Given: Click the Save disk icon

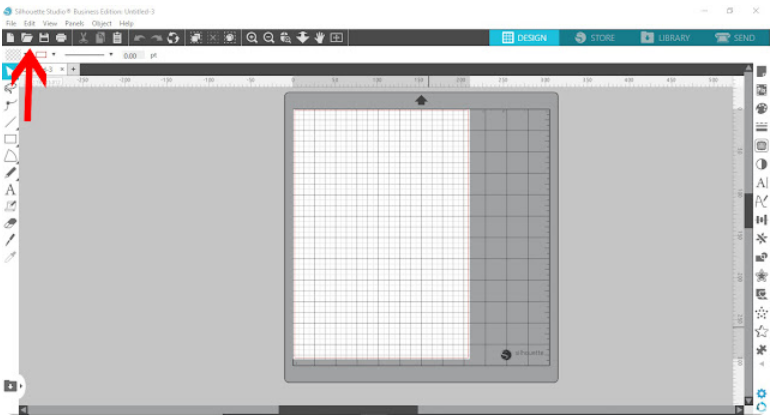Looking at the screenshot, I should pyautogui.click(x=44, y=38).
